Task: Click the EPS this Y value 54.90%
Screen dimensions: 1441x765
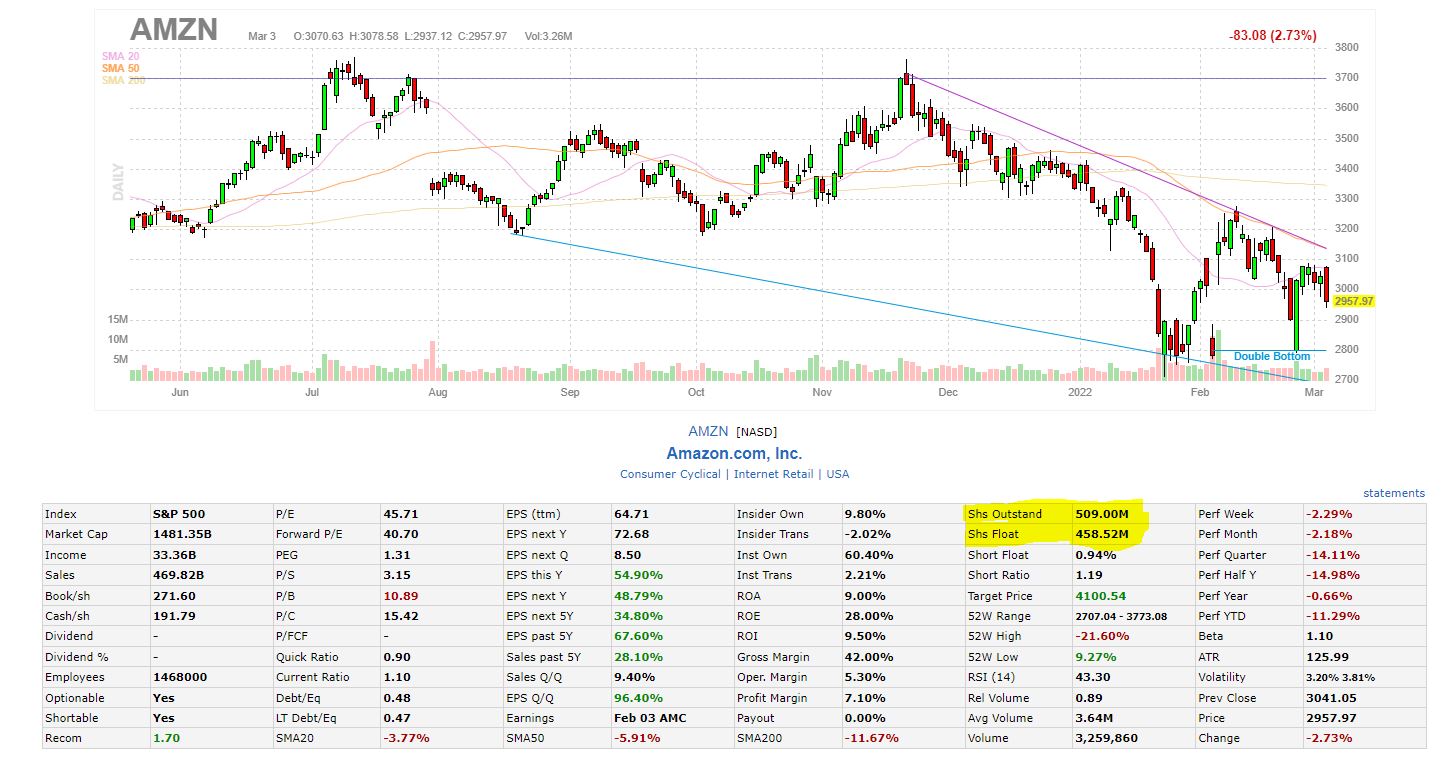Action: click(x=638, y=575)
